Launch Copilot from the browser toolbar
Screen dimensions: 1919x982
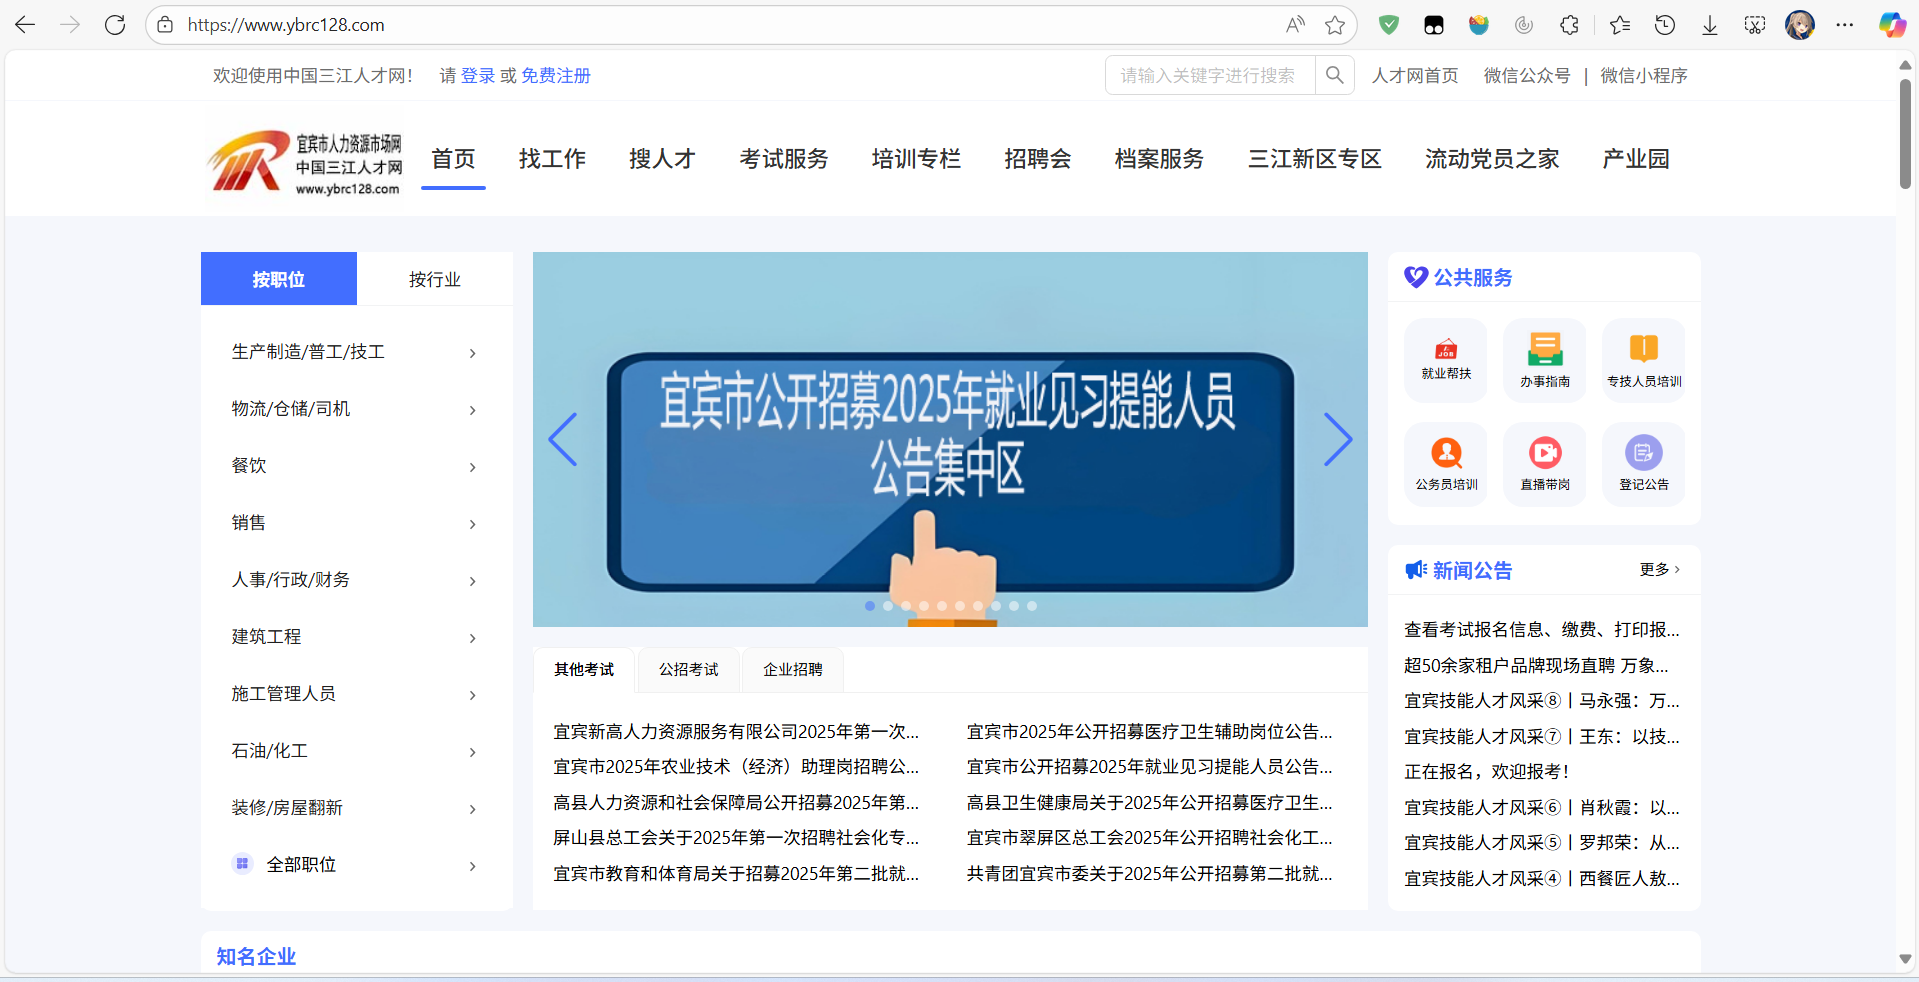pyautogui.click(x=1891, y=24)
